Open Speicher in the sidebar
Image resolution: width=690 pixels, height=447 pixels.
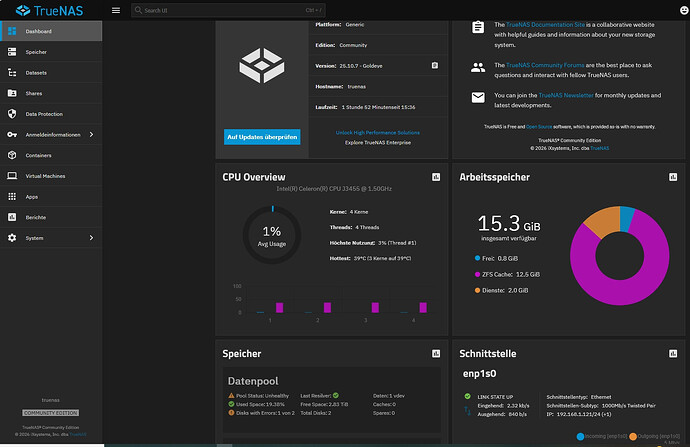[x=51, y=51]
